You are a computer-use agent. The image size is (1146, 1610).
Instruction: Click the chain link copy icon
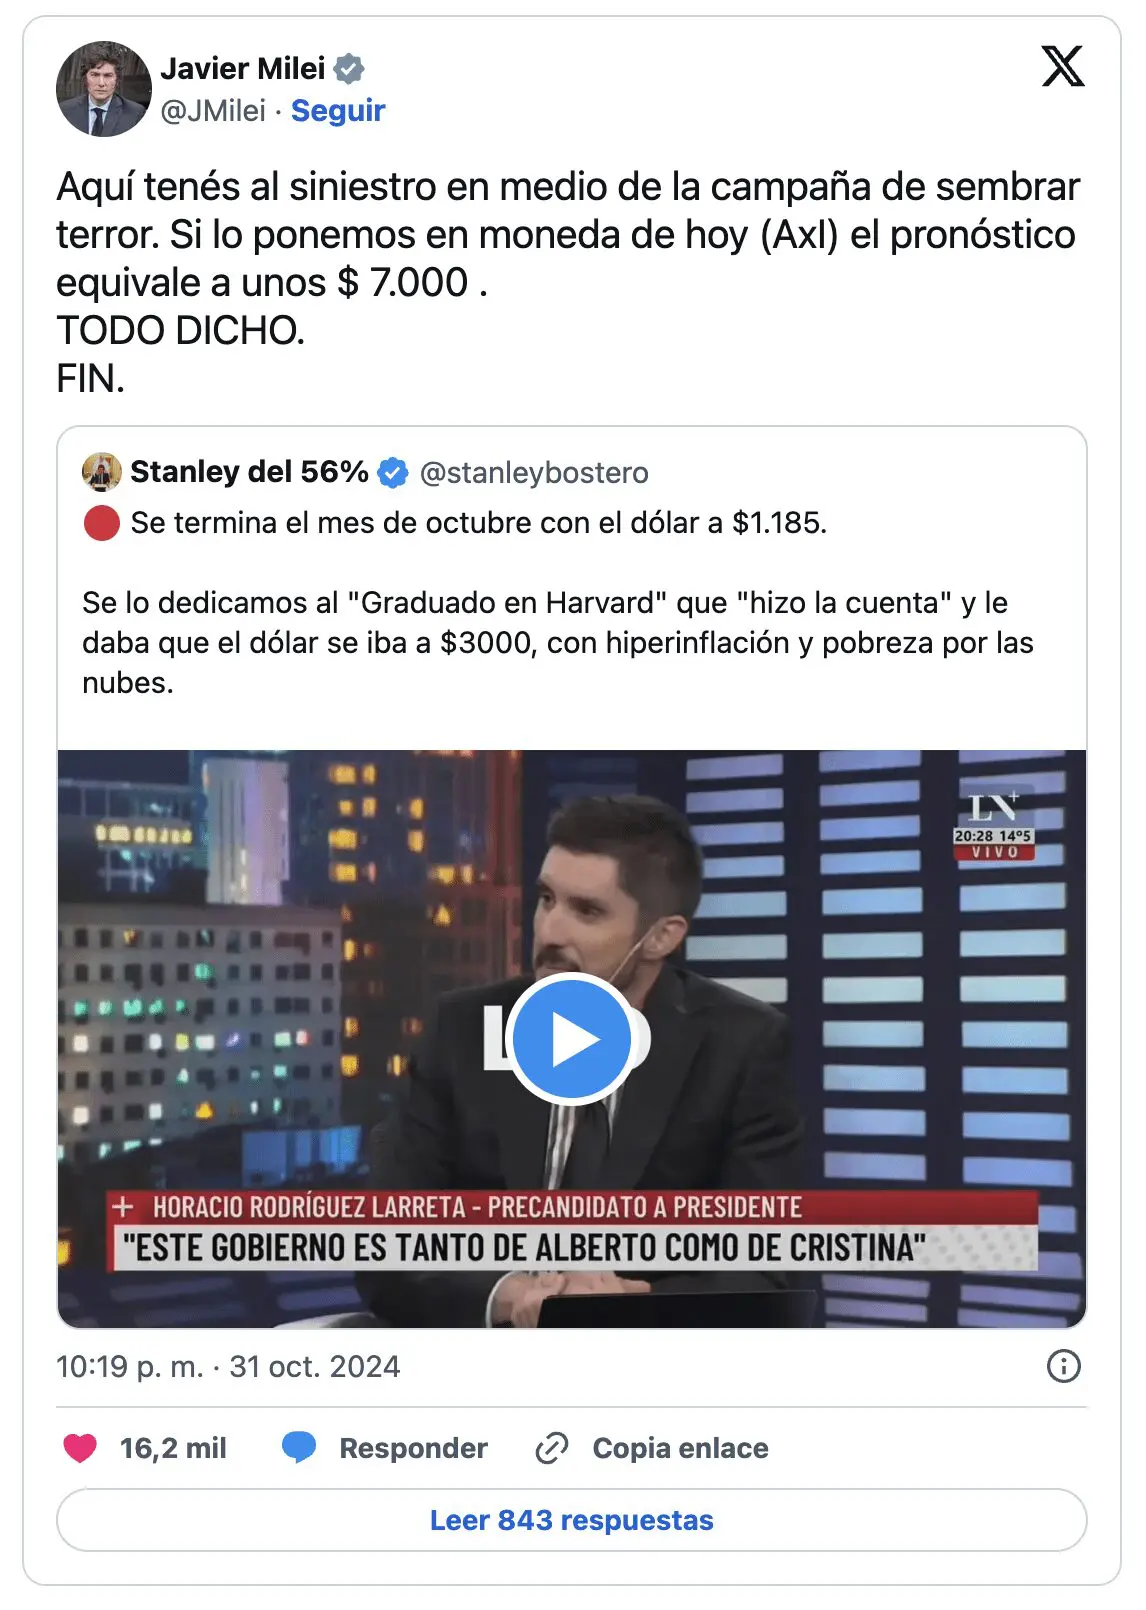pos(552,1448)
